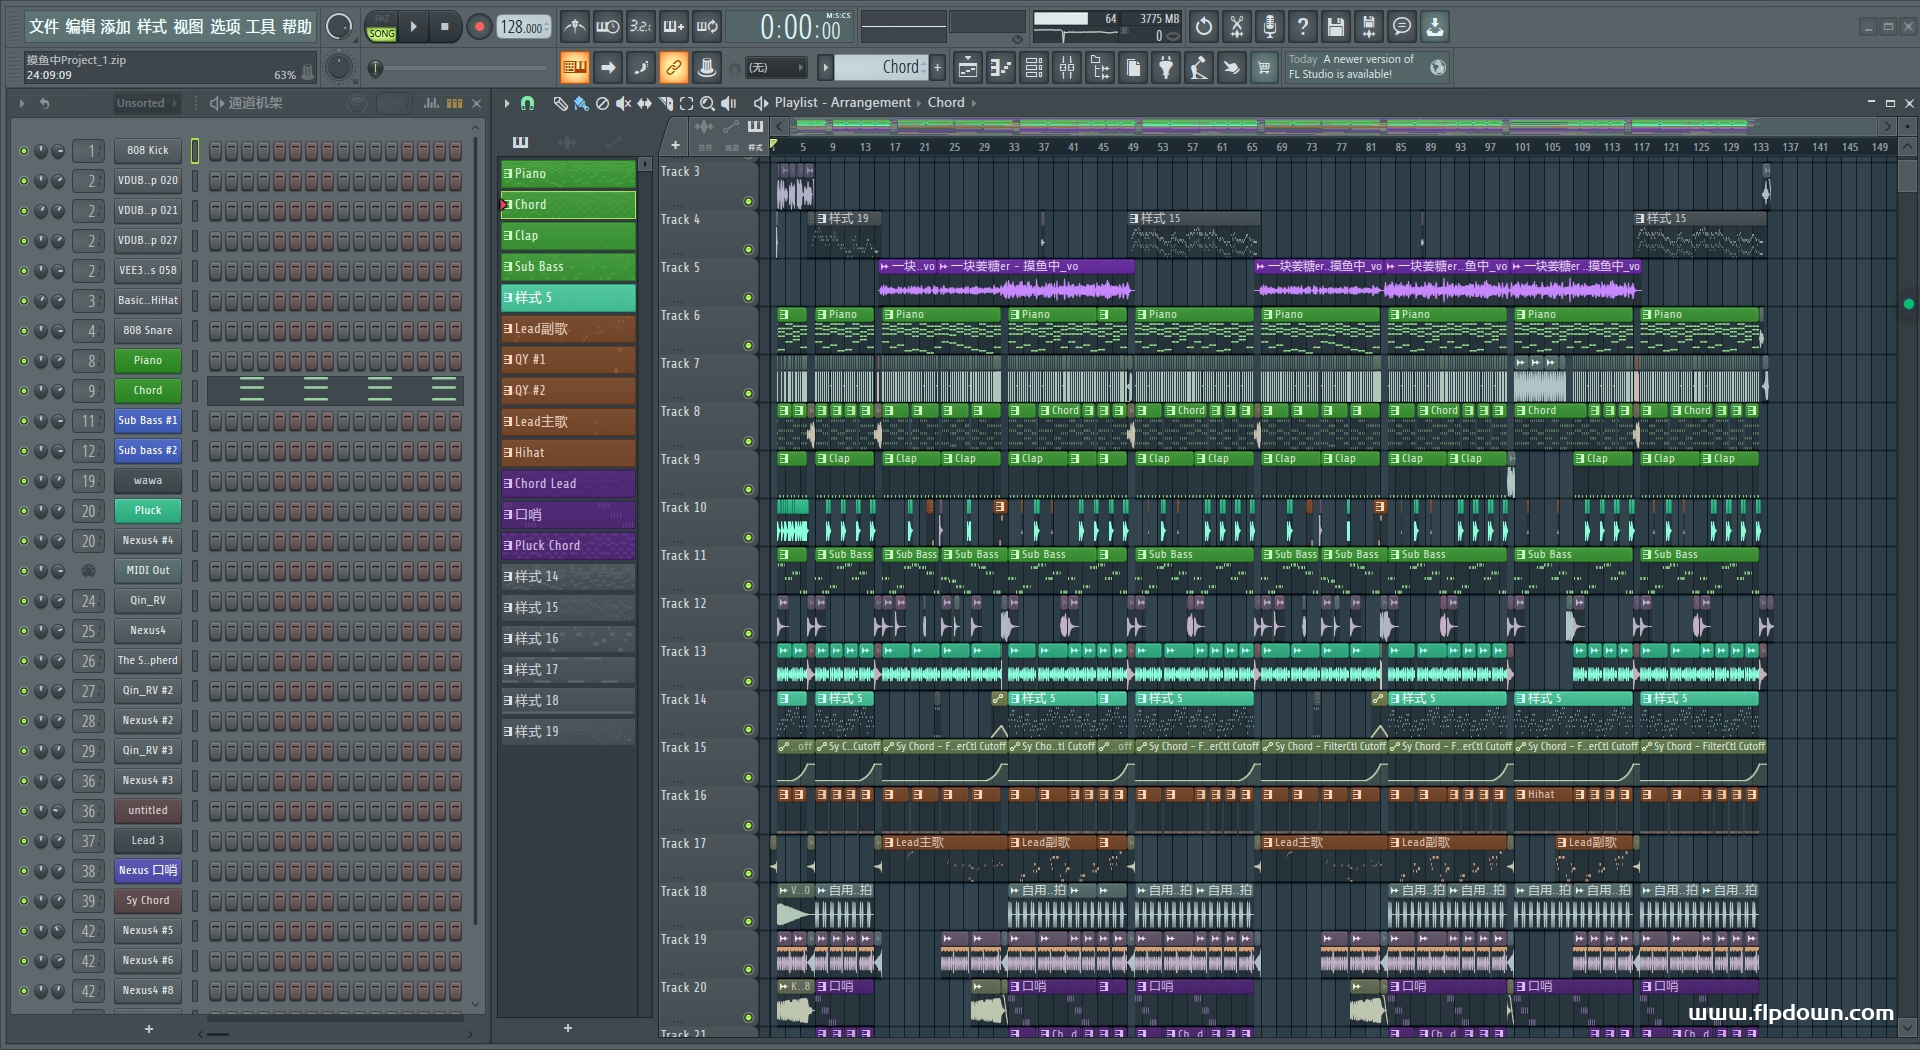1920x1050 pixels.
Task: Select the Draw pencil tool in Playlist
Action: tap(560, 103)
